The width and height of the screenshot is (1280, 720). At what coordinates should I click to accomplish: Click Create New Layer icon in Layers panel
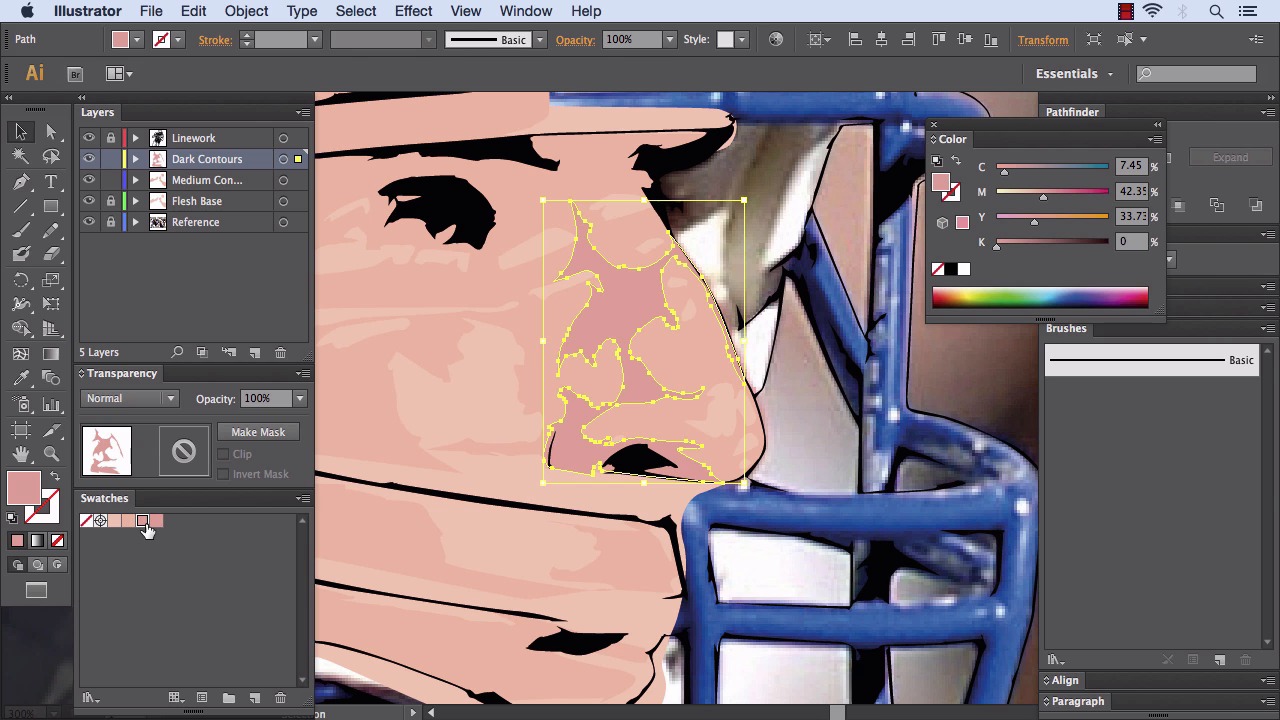pos(255,353)
